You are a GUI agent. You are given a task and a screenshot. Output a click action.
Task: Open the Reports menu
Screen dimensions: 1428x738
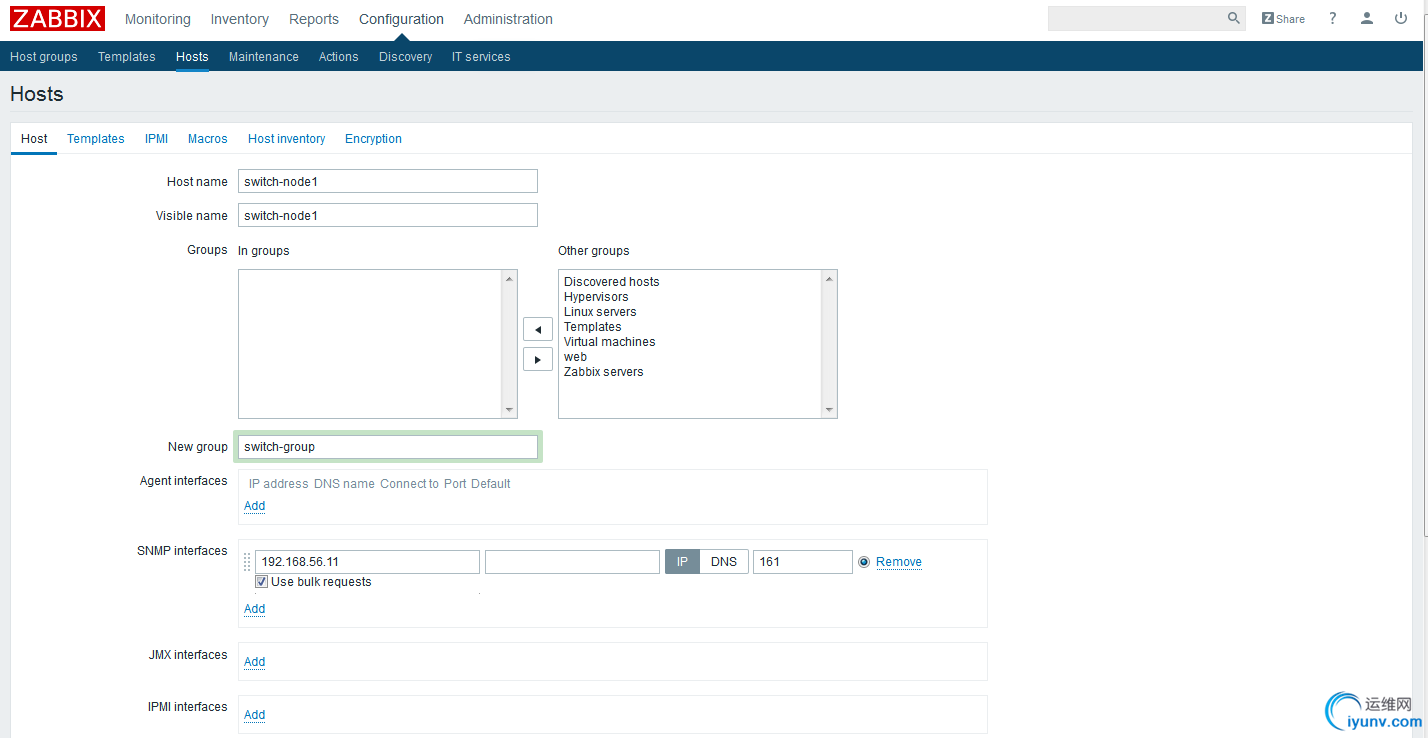point(314,19)
